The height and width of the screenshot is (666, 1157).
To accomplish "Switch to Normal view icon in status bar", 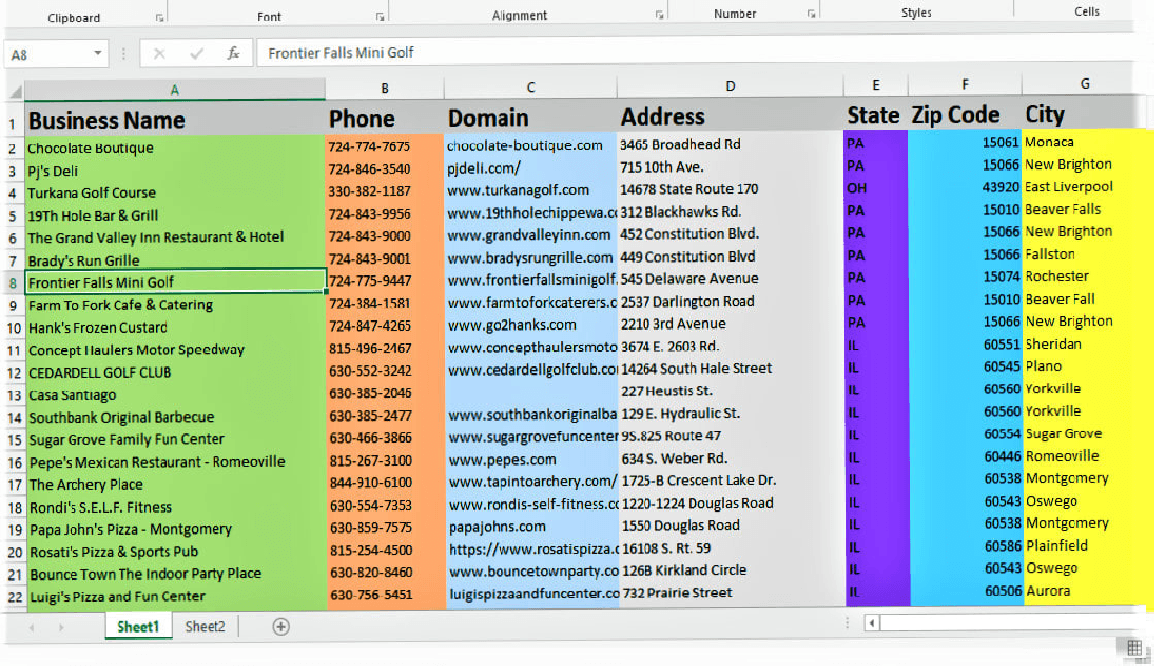I will click(x=1134, y=649).
